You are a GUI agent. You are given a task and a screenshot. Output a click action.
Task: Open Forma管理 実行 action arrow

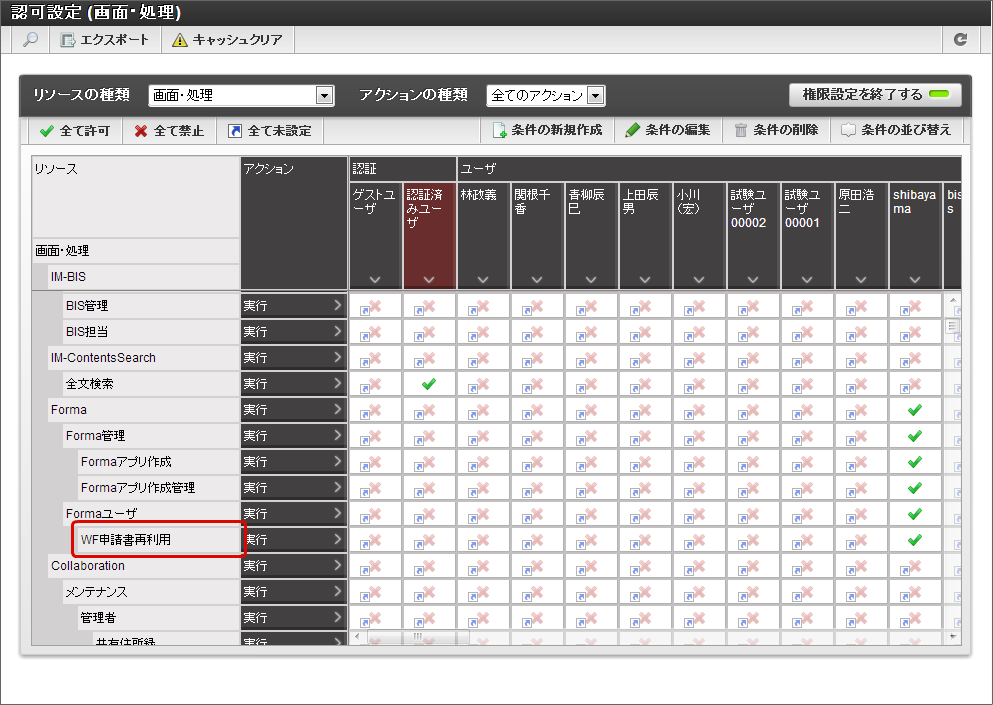point(338,435)
